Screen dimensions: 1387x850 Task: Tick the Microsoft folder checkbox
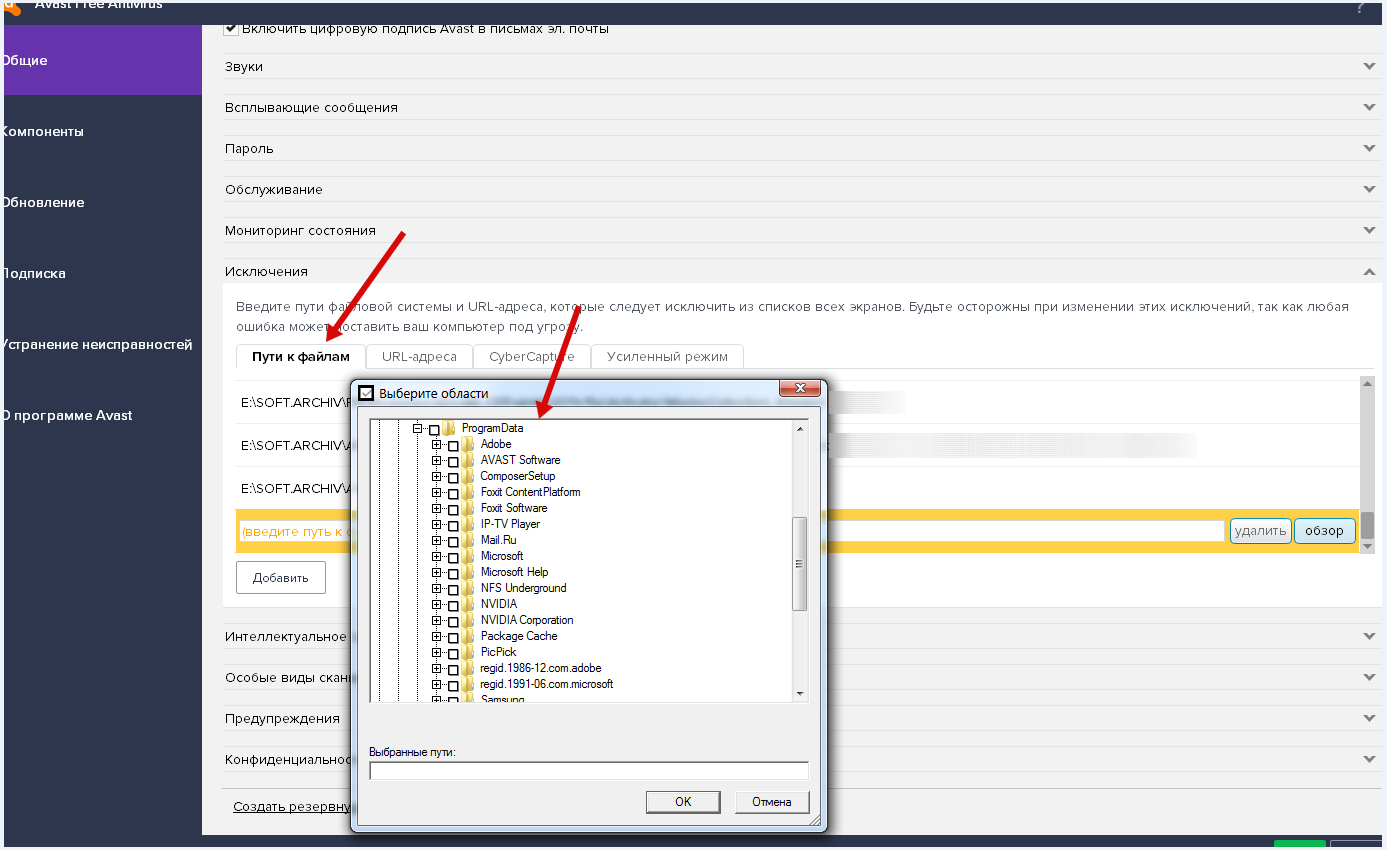tap(453, 557)
